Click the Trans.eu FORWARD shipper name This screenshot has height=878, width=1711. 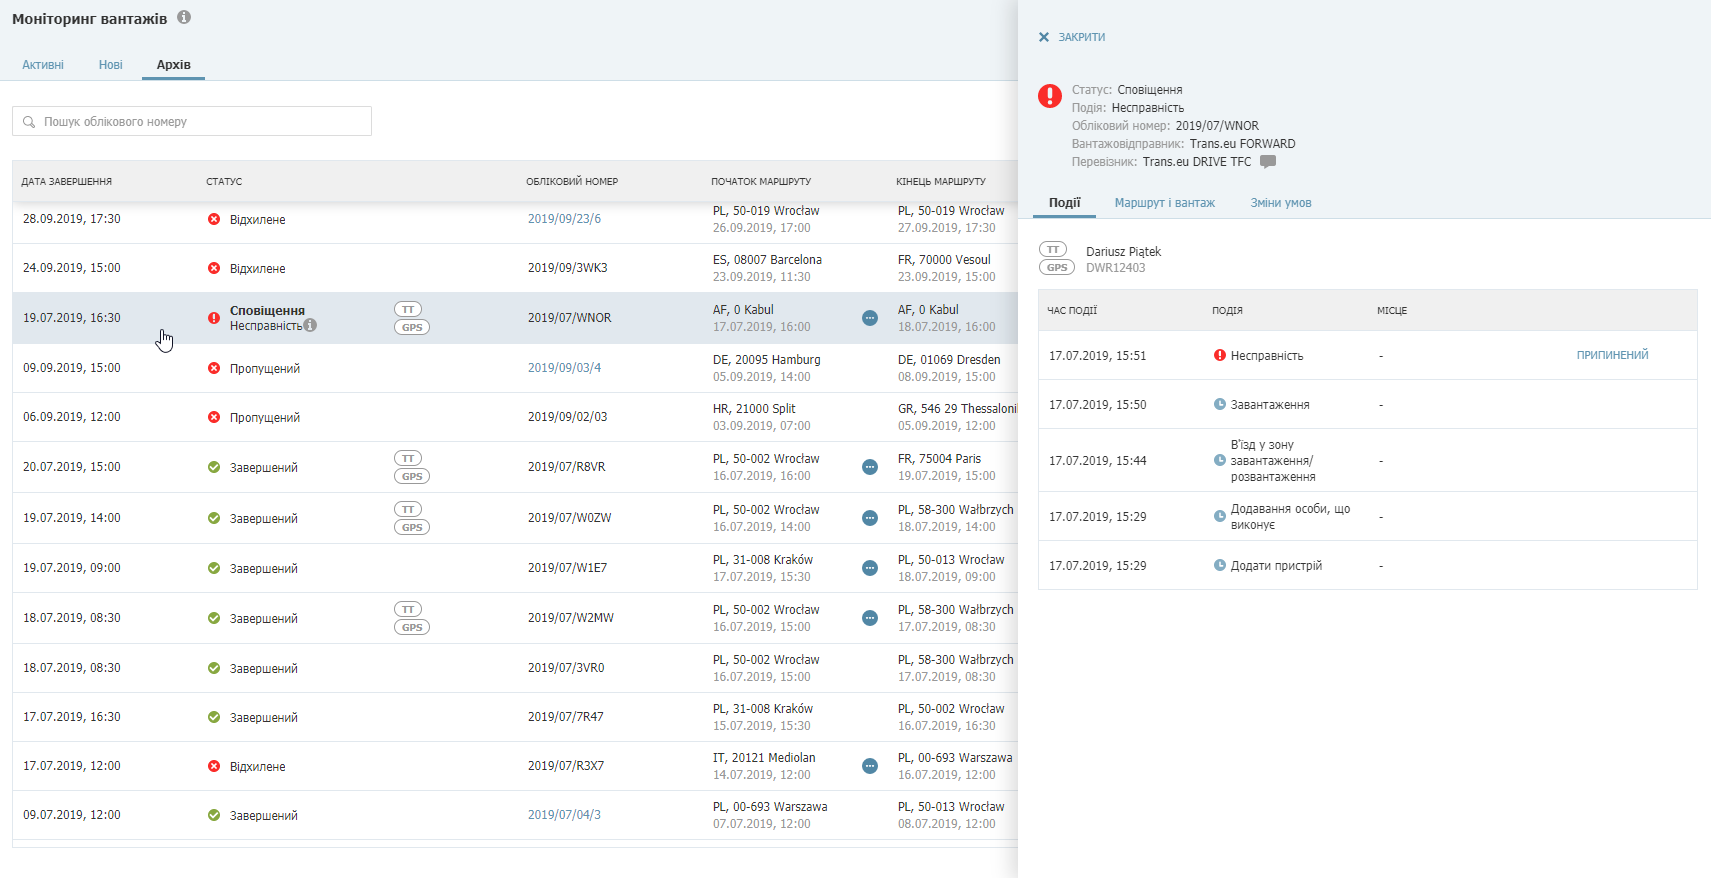[x=1242, y=144]
